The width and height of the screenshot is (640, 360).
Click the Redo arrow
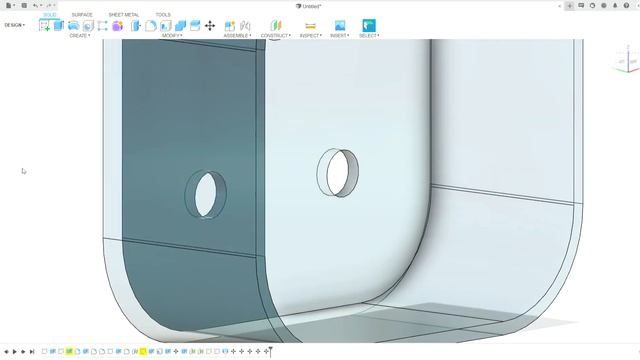49,6
